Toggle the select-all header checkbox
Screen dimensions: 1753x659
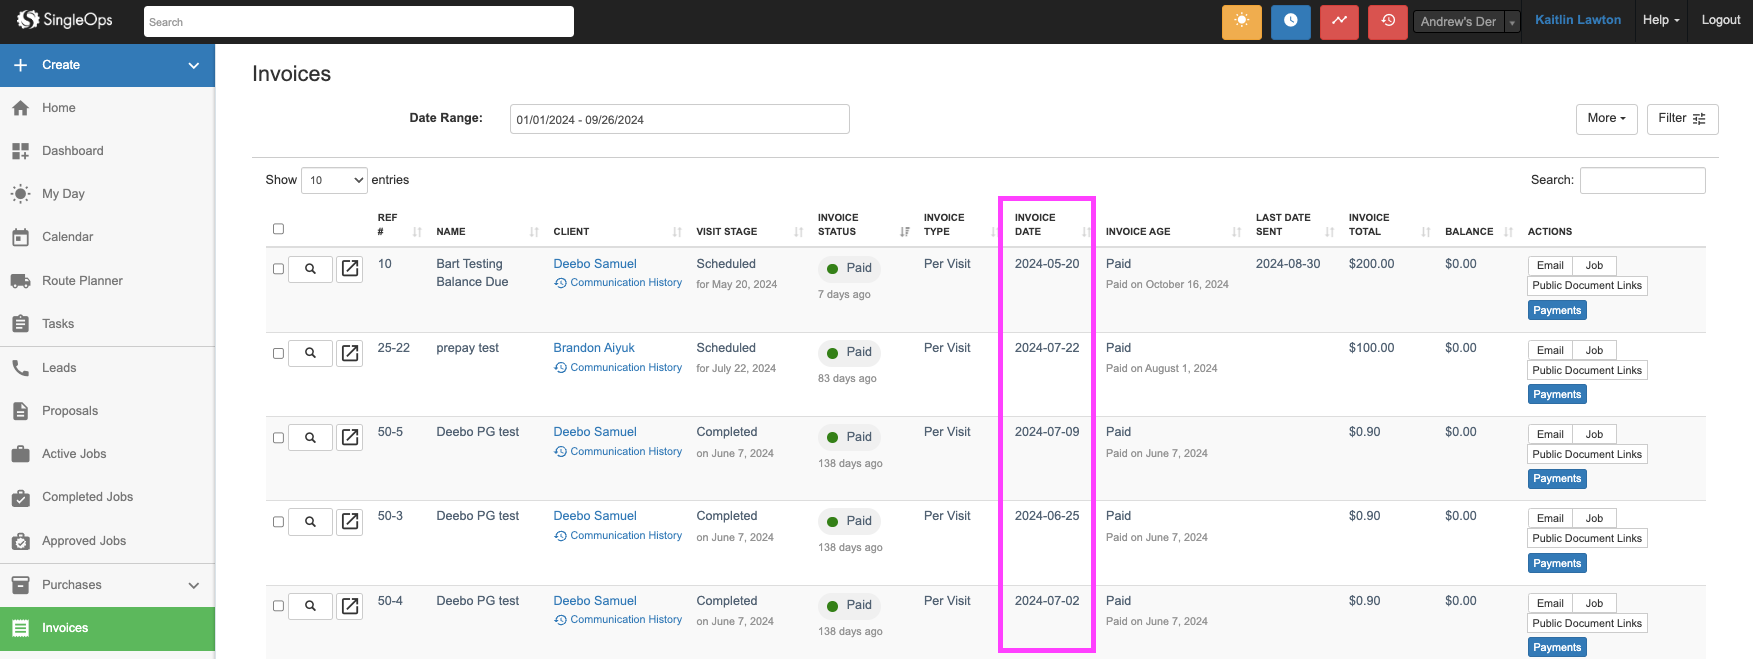point(278,229)
